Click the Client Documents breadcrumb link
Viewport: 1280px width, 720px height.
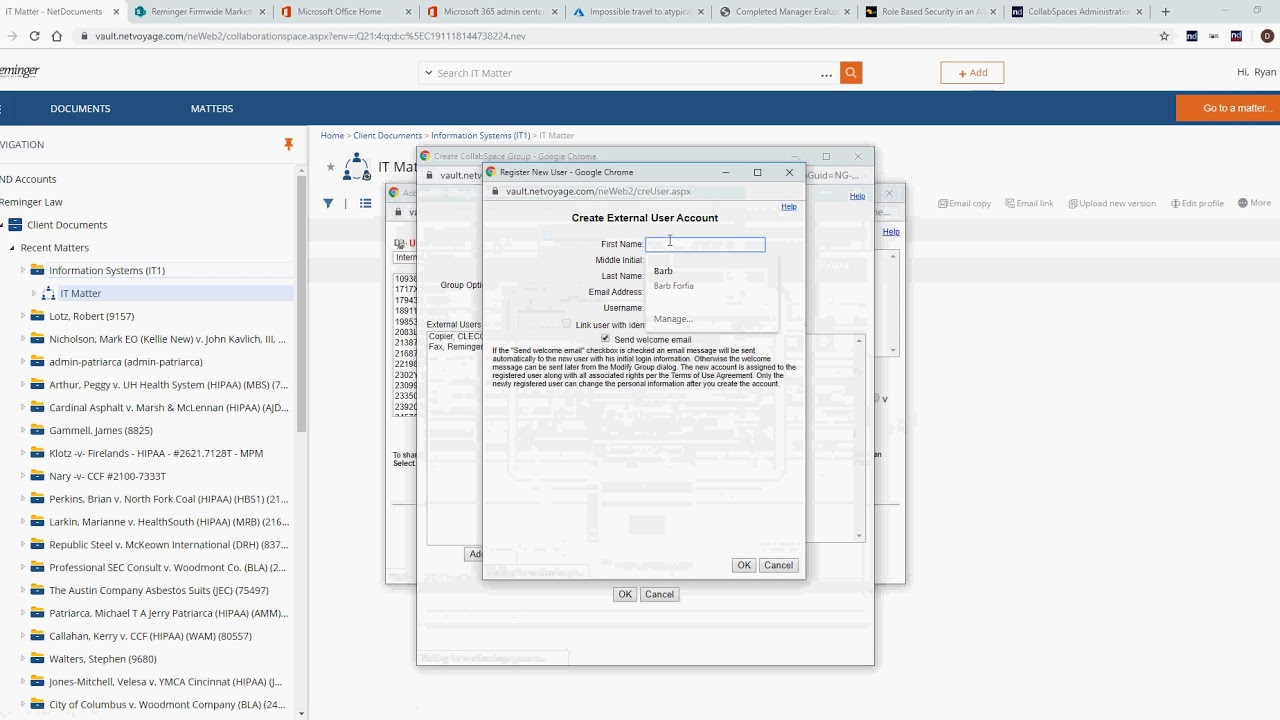tap(387, 135)
